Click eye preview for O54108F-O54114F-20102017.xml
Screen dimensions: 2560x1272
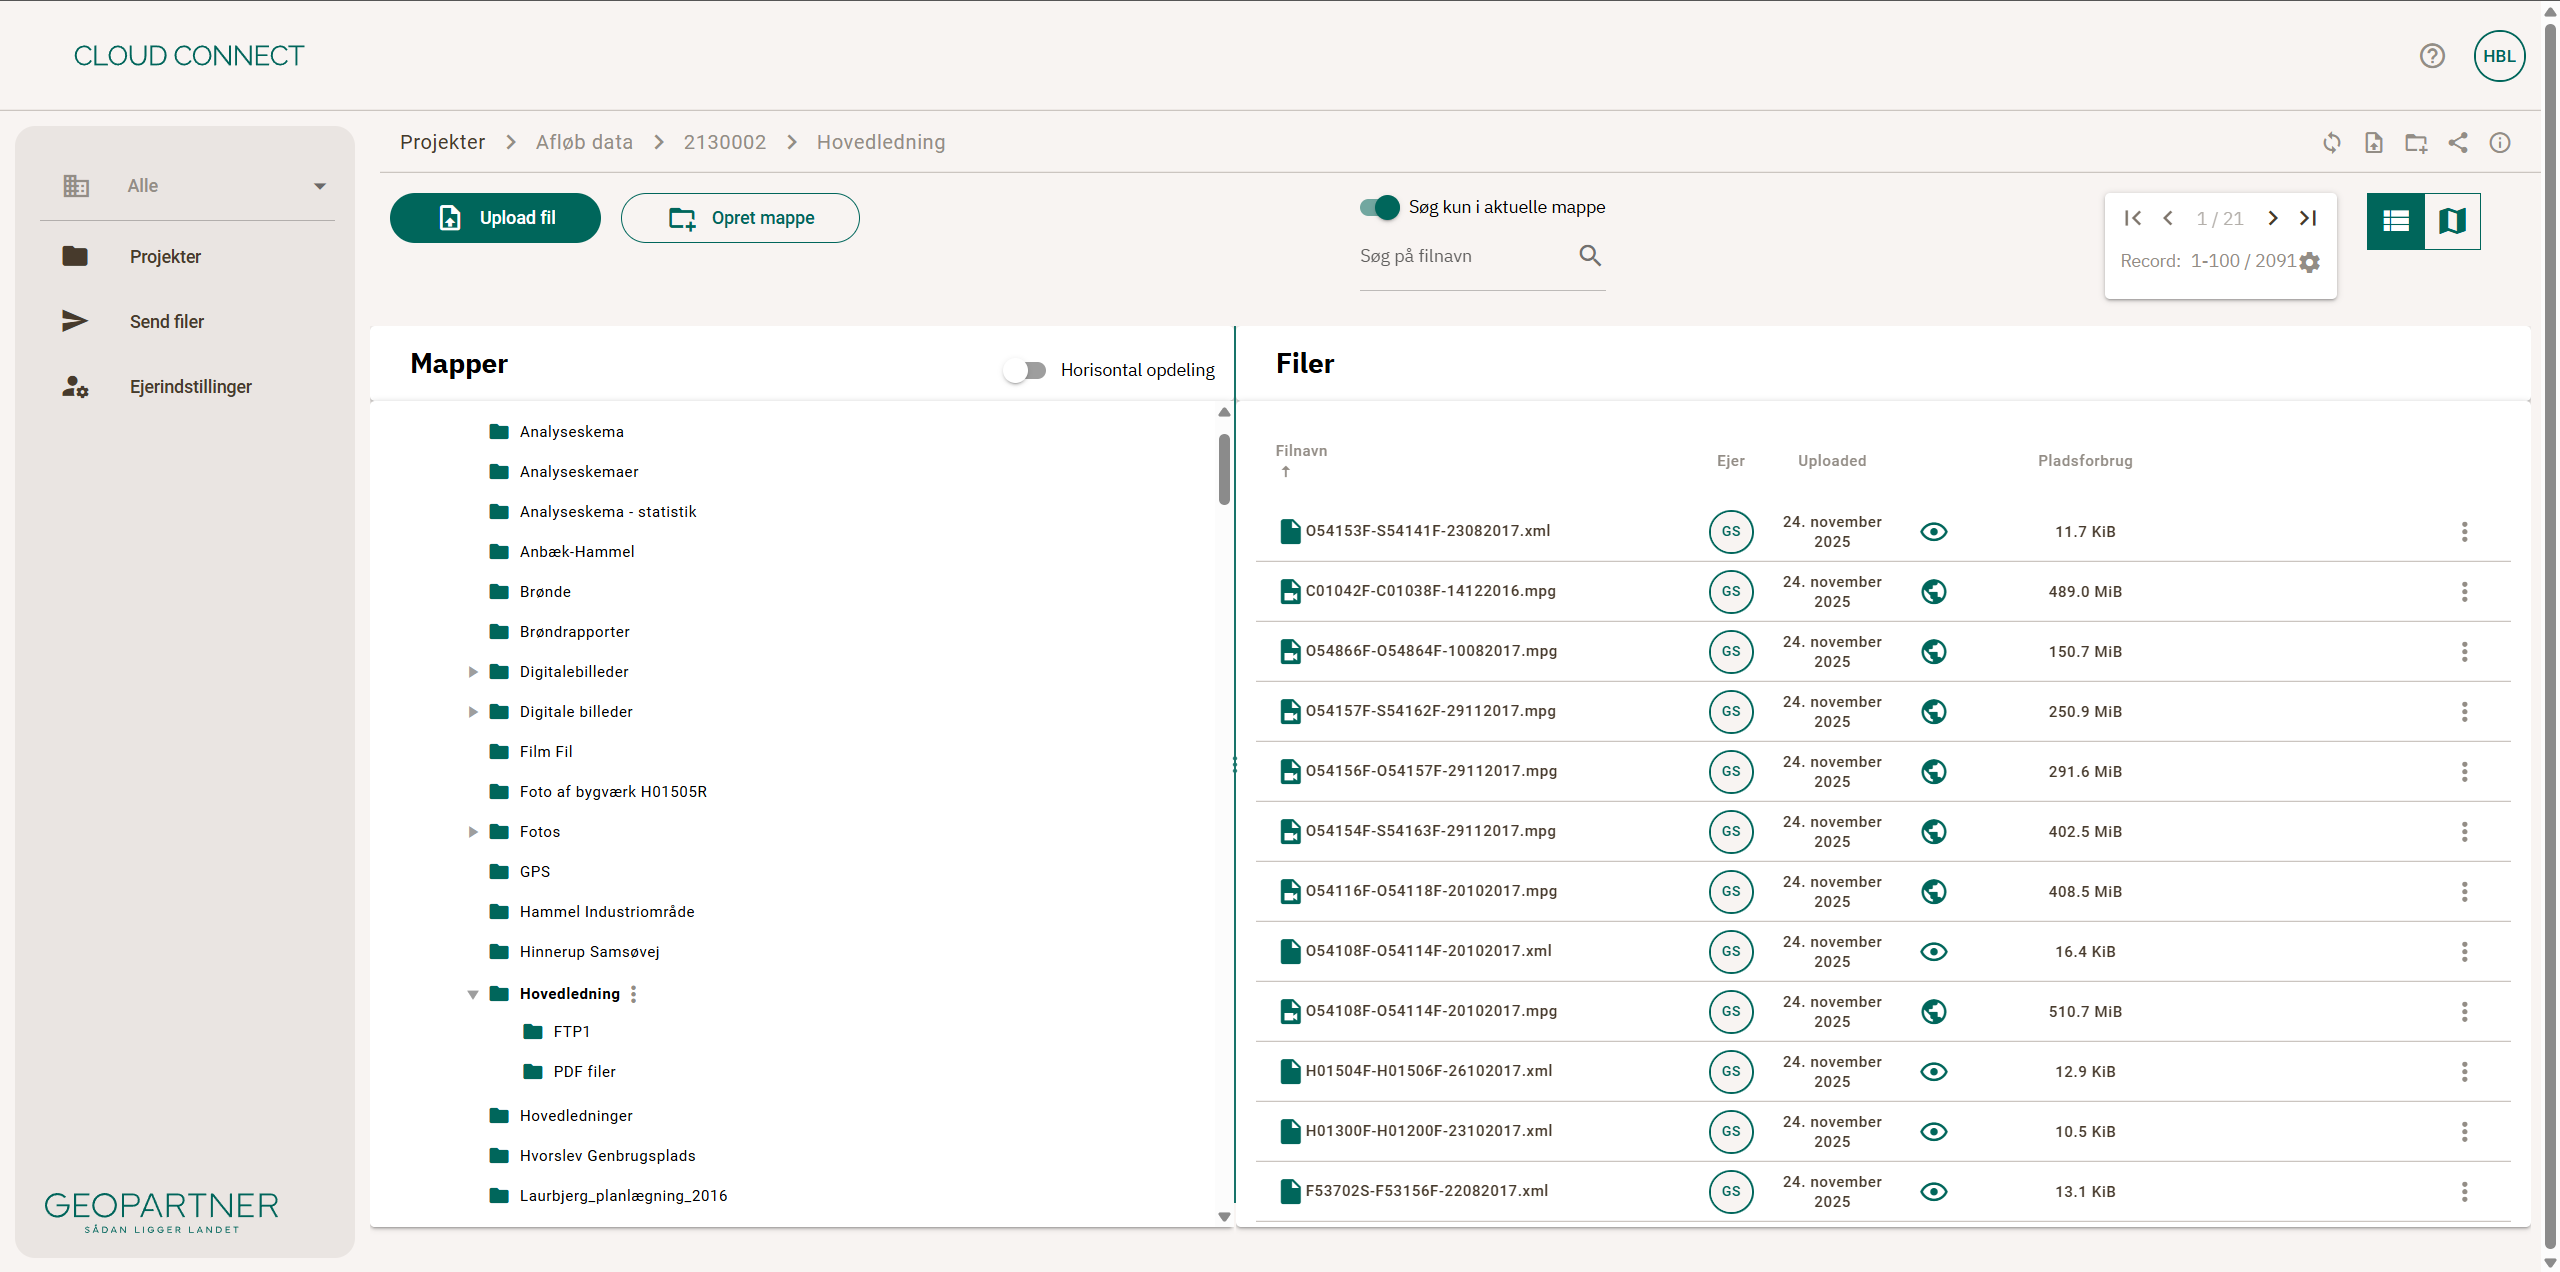click(x=1934, y=952)
